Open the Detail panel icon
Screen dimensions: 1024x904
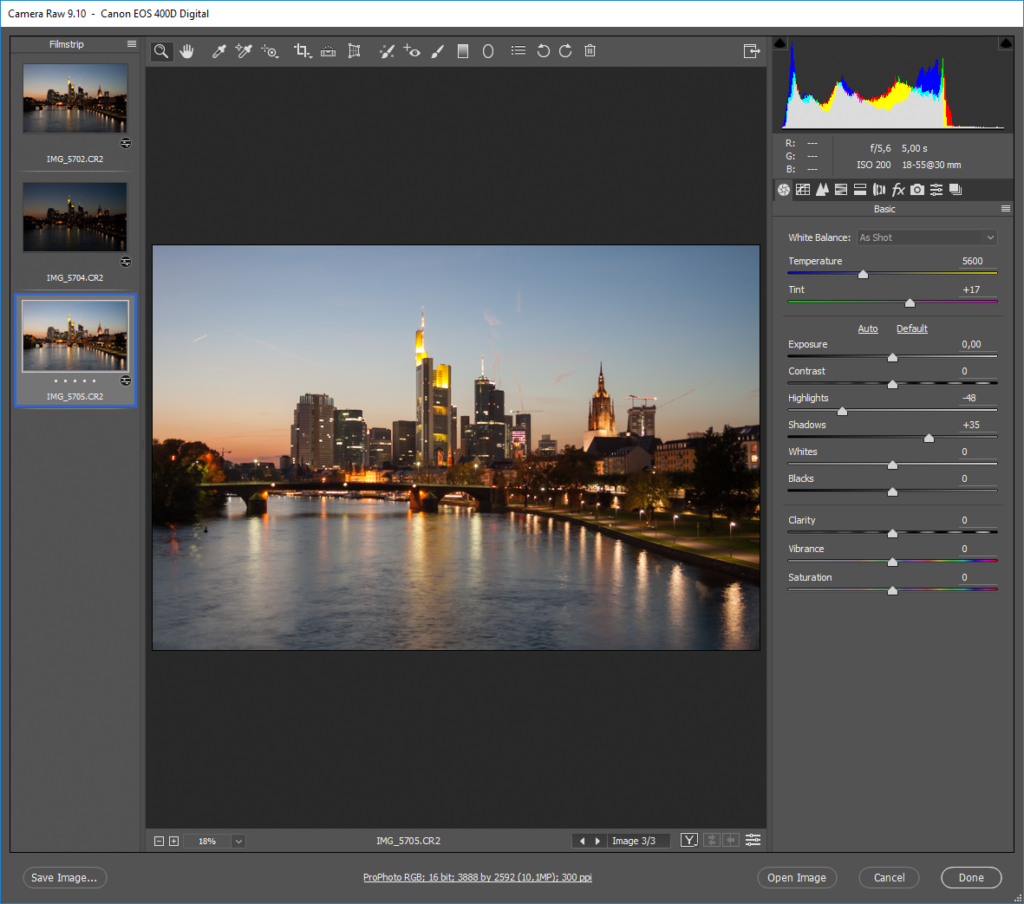822,189
